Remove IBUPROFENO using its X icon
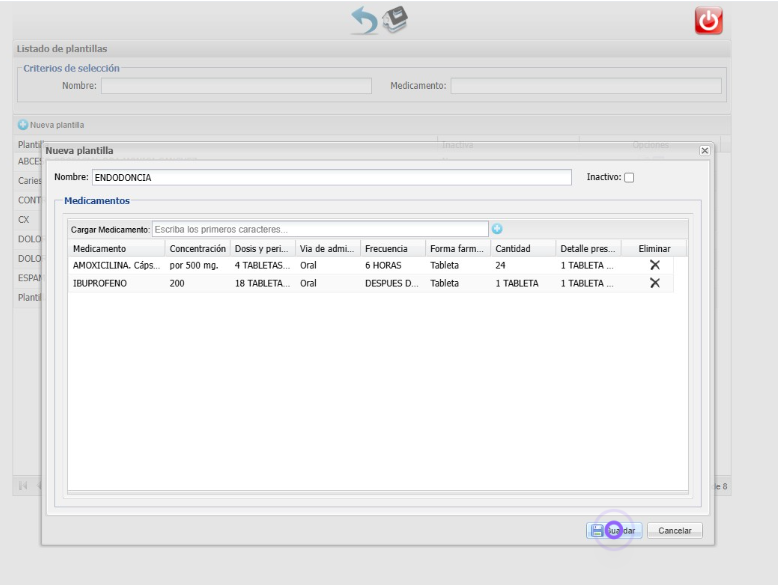Screen dimensions: 778x585 [655, 283]
